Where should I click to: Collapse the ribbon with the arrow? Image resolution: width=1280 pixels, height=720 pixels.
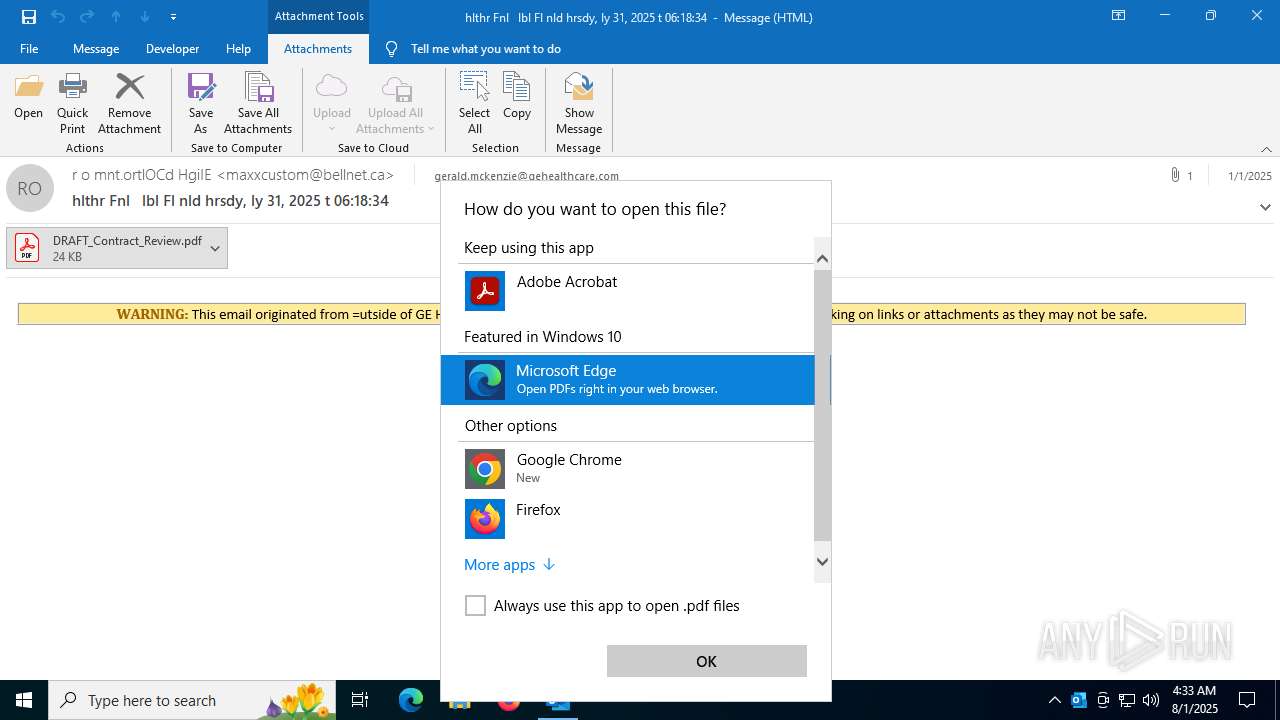(1266, 149)
